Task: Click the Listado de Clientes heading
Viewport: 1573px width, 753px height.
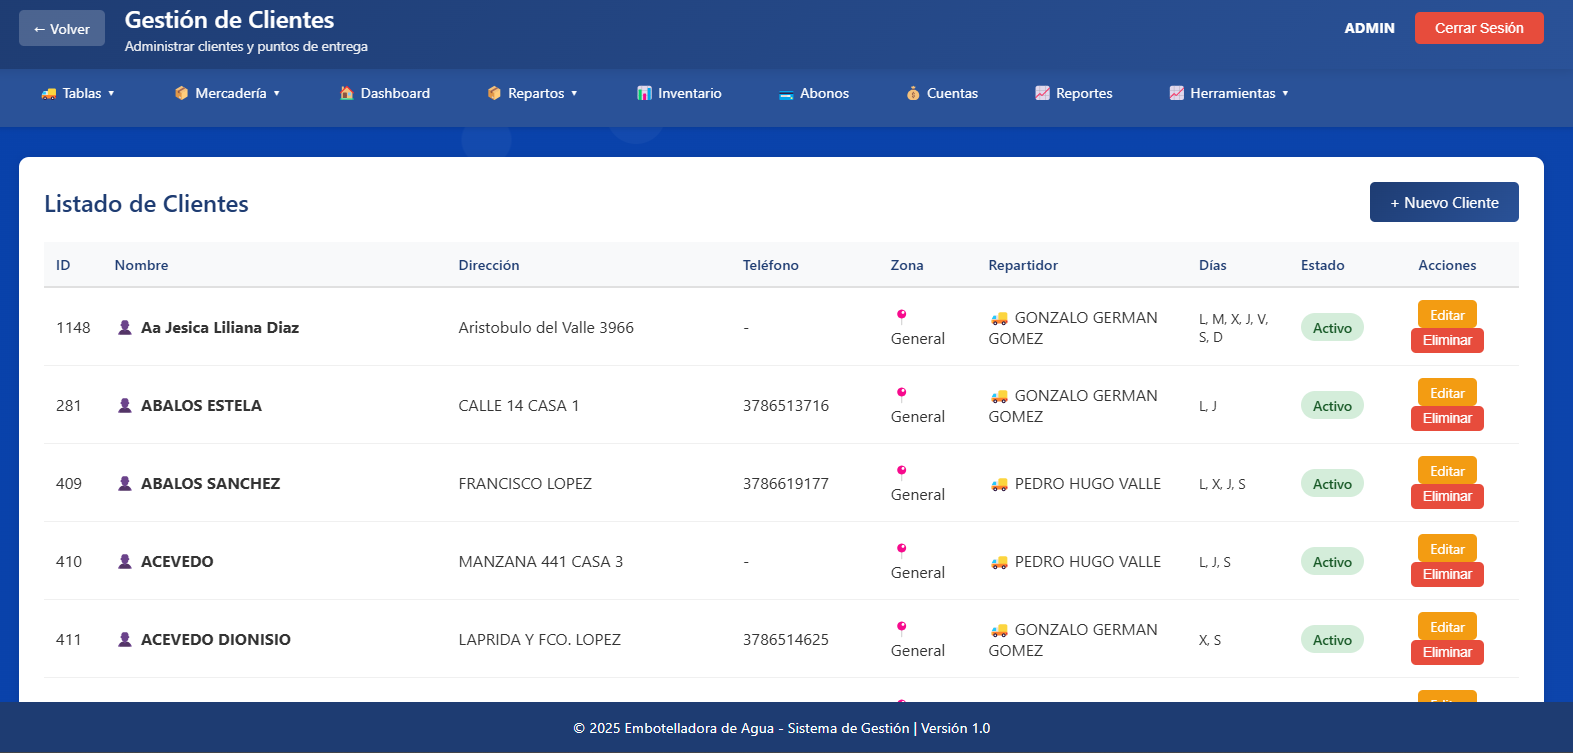Action: coord(146,203)
